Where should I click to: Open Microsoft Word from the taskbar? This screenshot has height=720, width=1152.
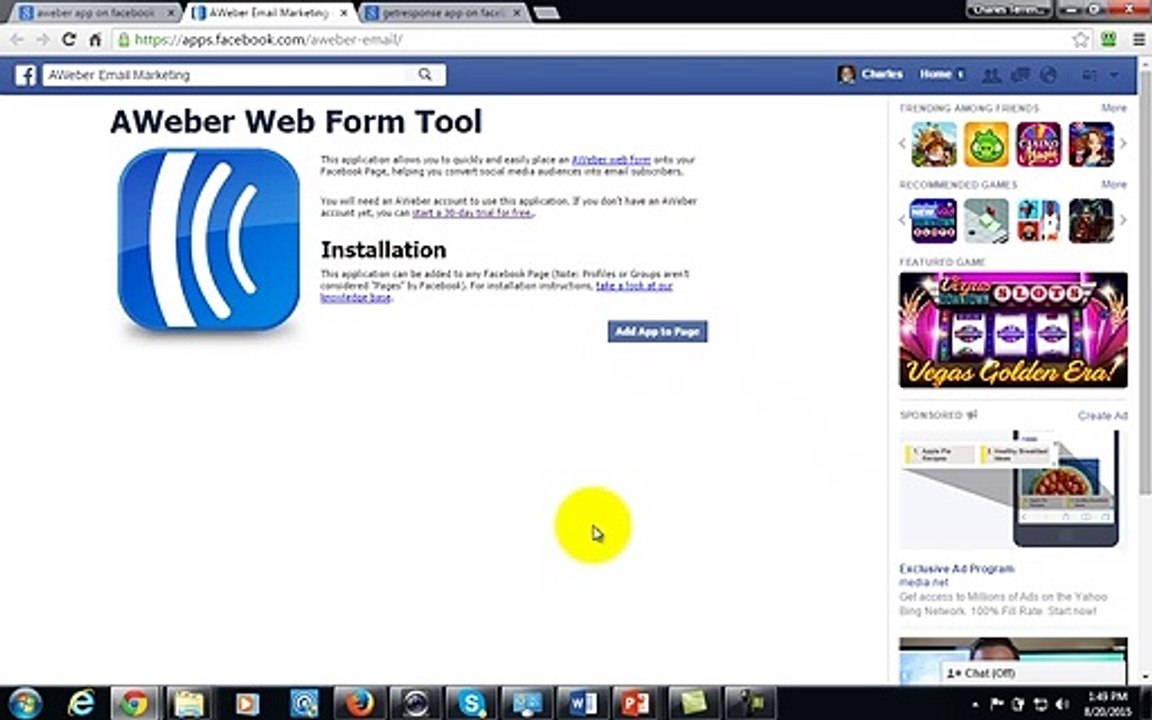[583, 703]
